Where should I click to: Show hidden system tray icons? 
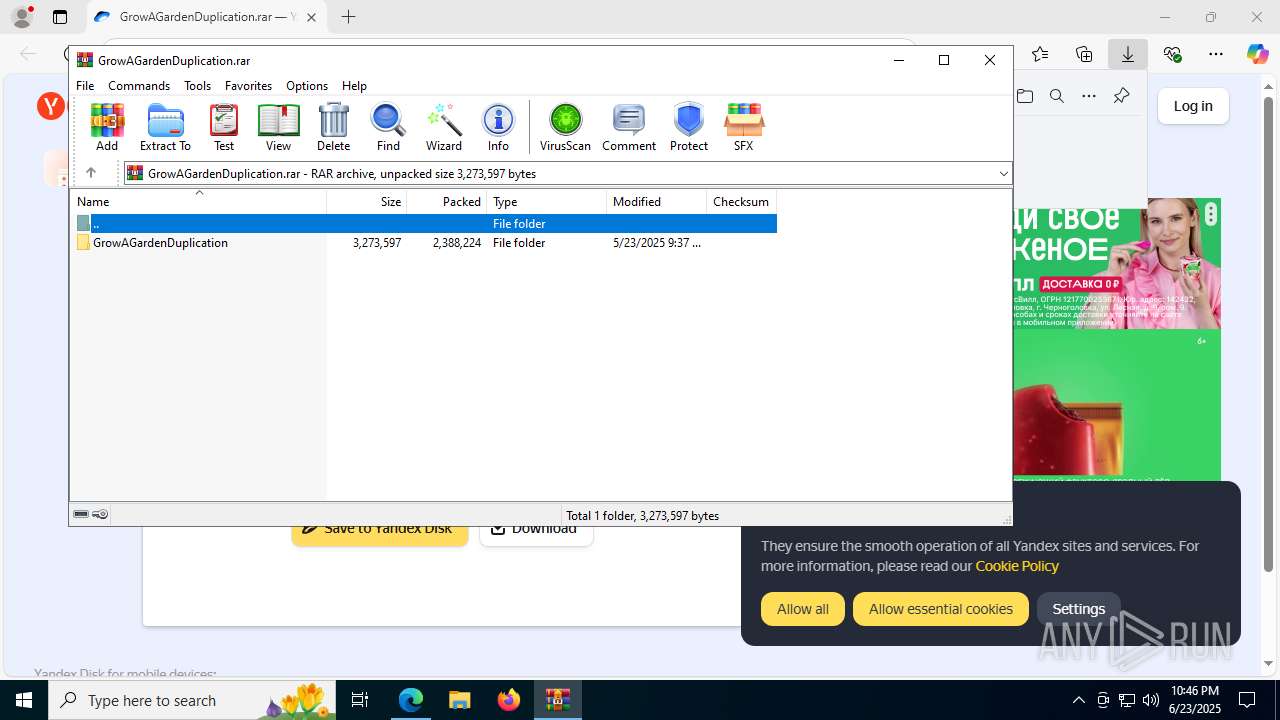(x=1078, y=700)
